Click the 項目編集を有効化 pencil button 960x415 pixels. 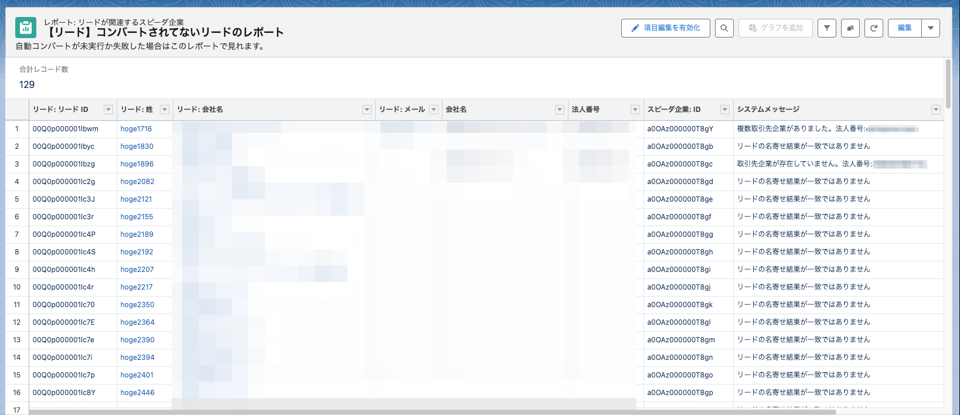665,29
